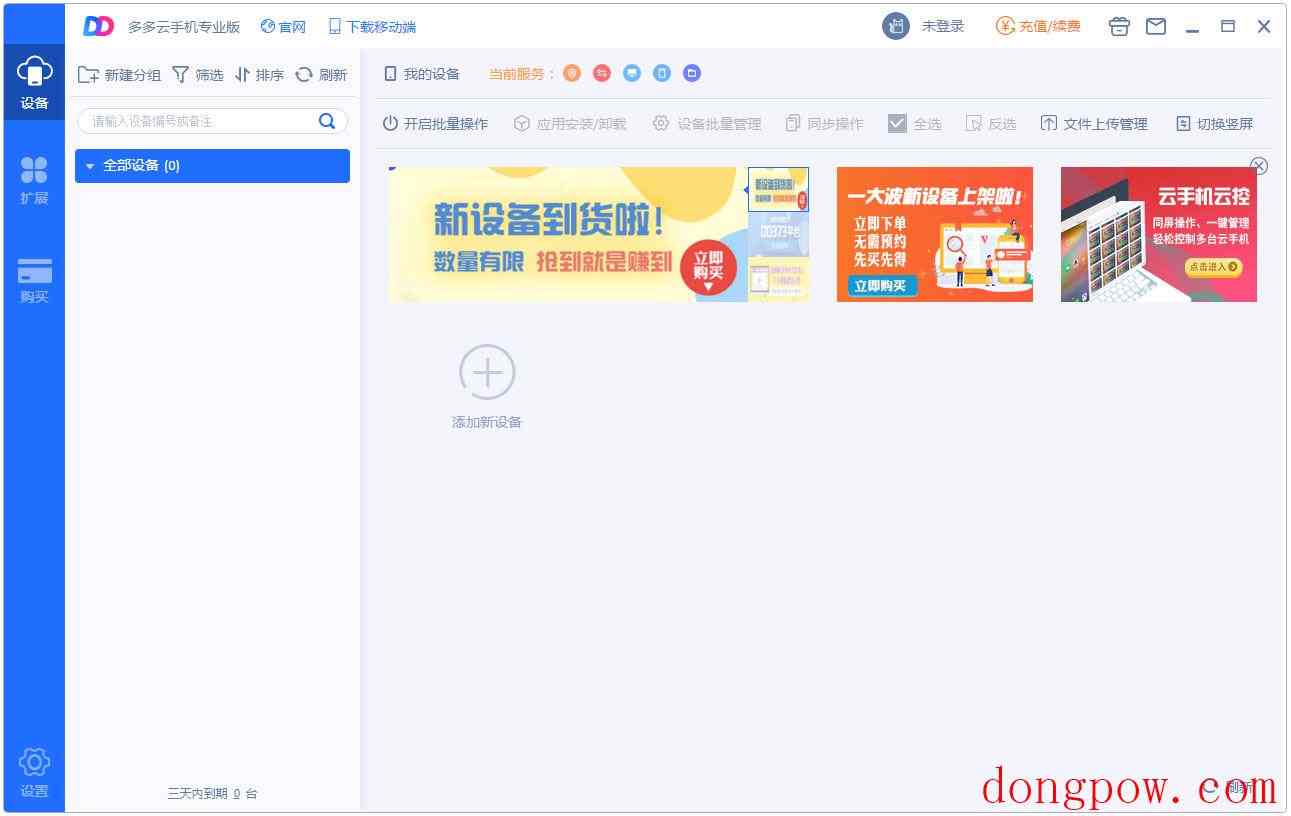This screenshot has height=816, width=1291.
Task: Click the 添加新设备 label
Action: (487, 422)
